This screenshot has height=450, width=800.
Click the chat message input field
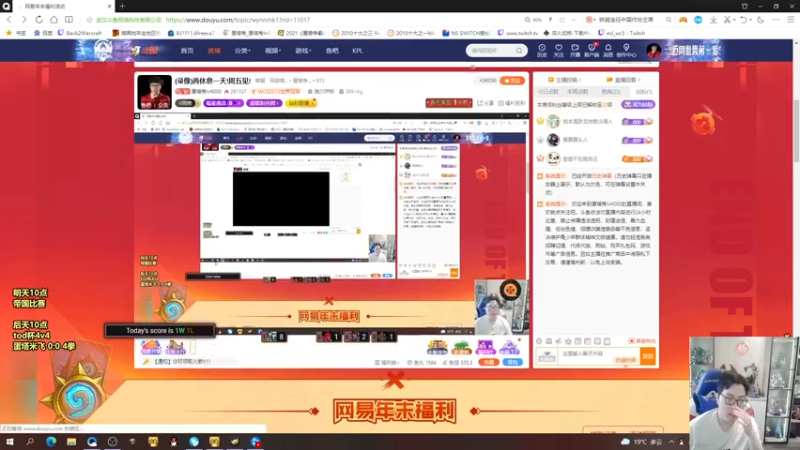tap(599, 356)
